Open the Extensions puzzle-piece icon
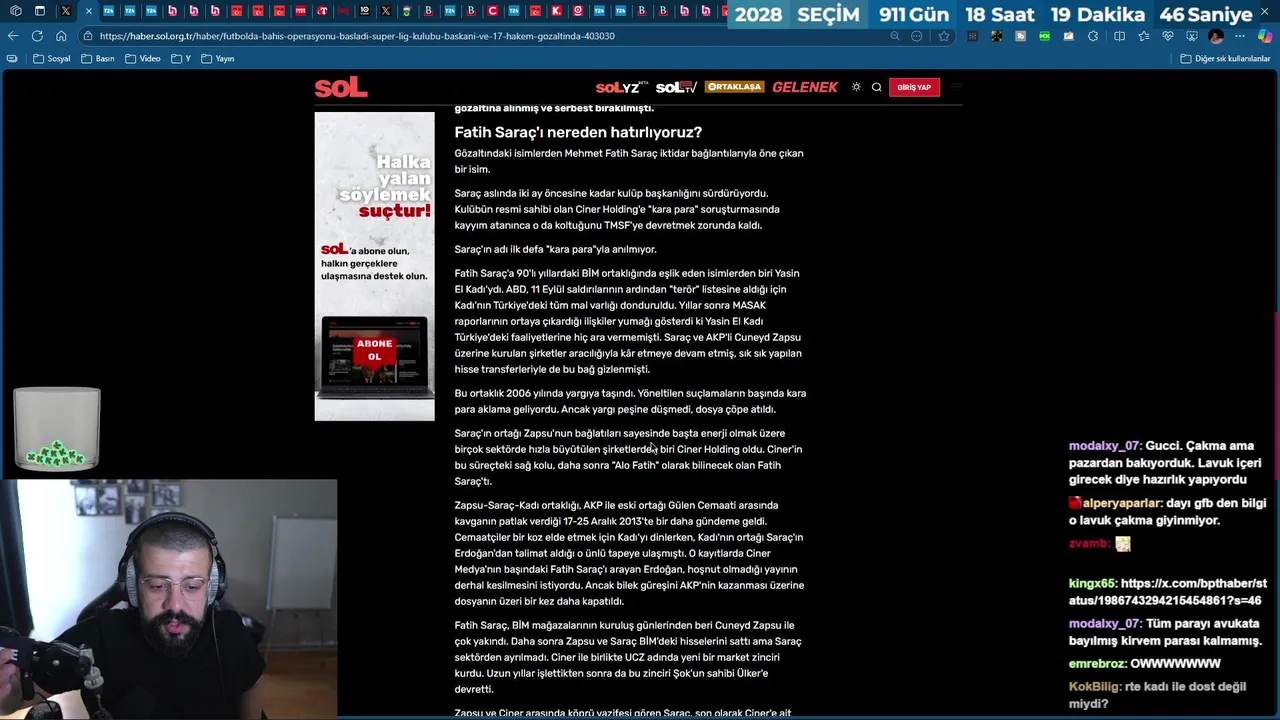This screenshot has height=720, width=1280. tap(1093, 36)
